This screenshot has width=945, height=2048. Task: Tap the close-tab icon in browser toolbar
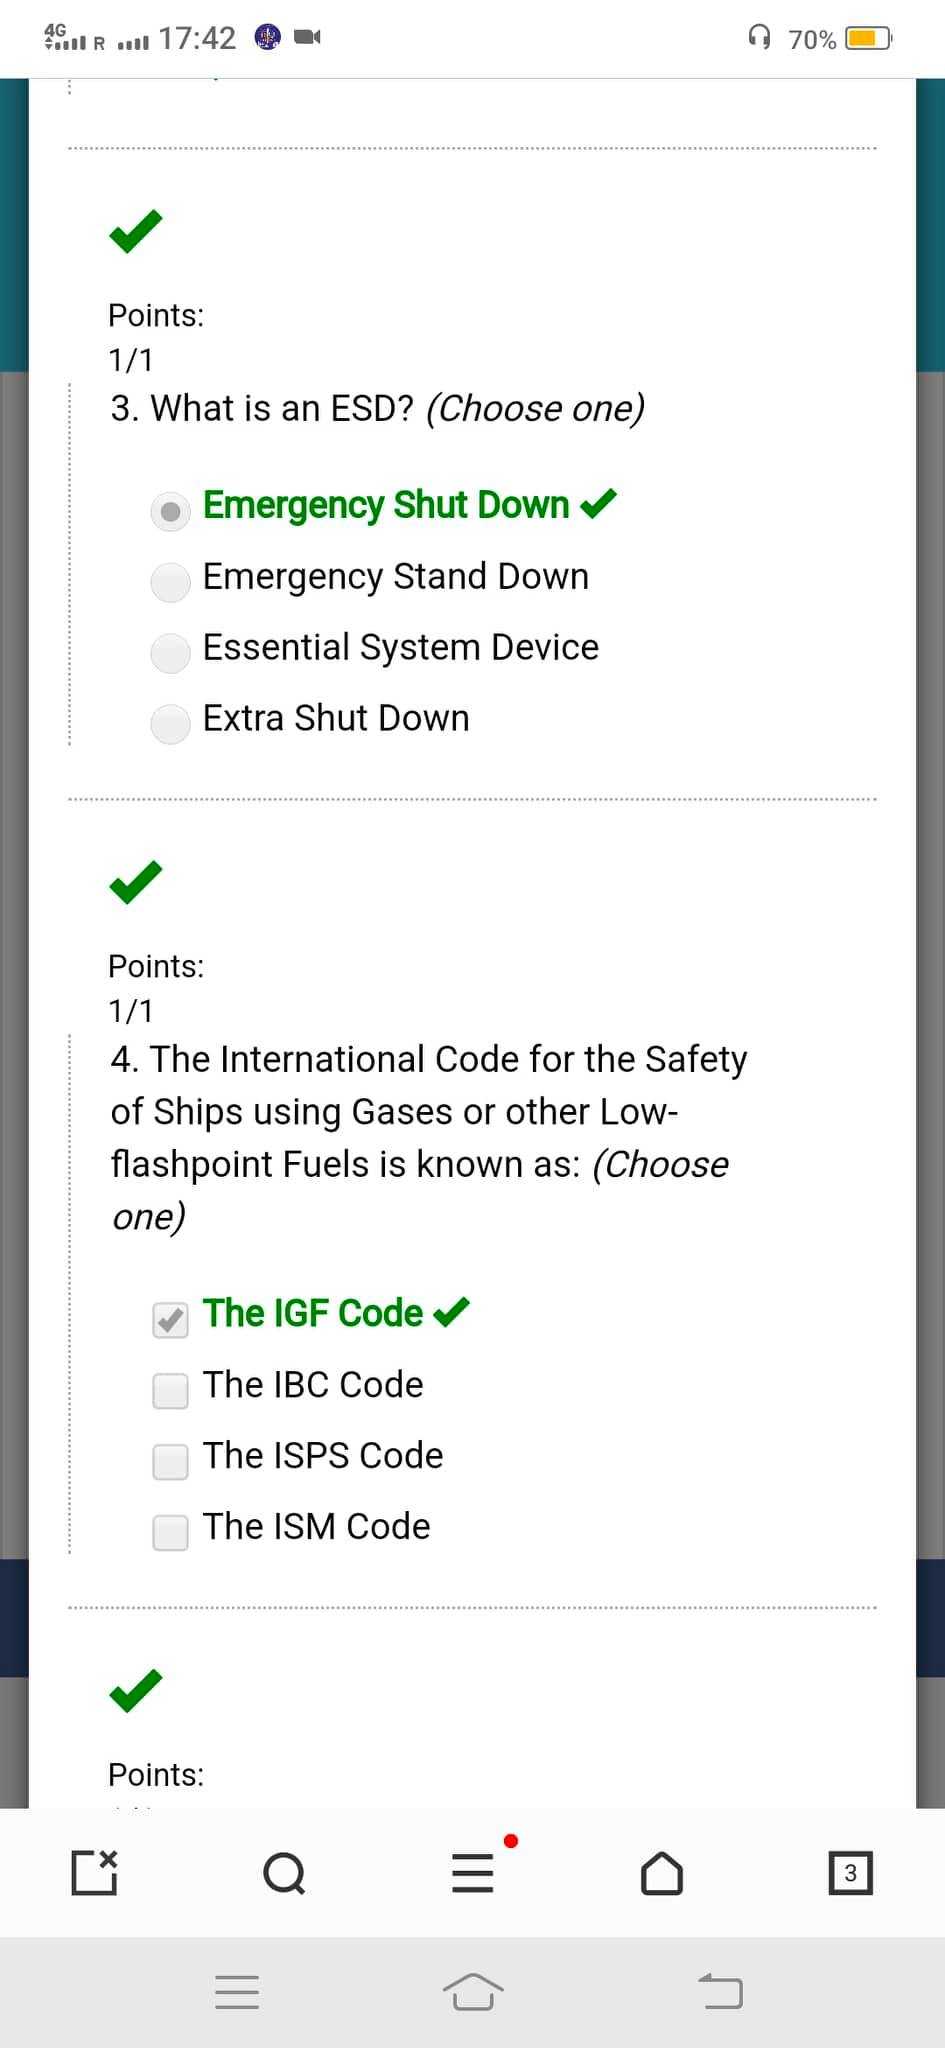(95, 1873)
